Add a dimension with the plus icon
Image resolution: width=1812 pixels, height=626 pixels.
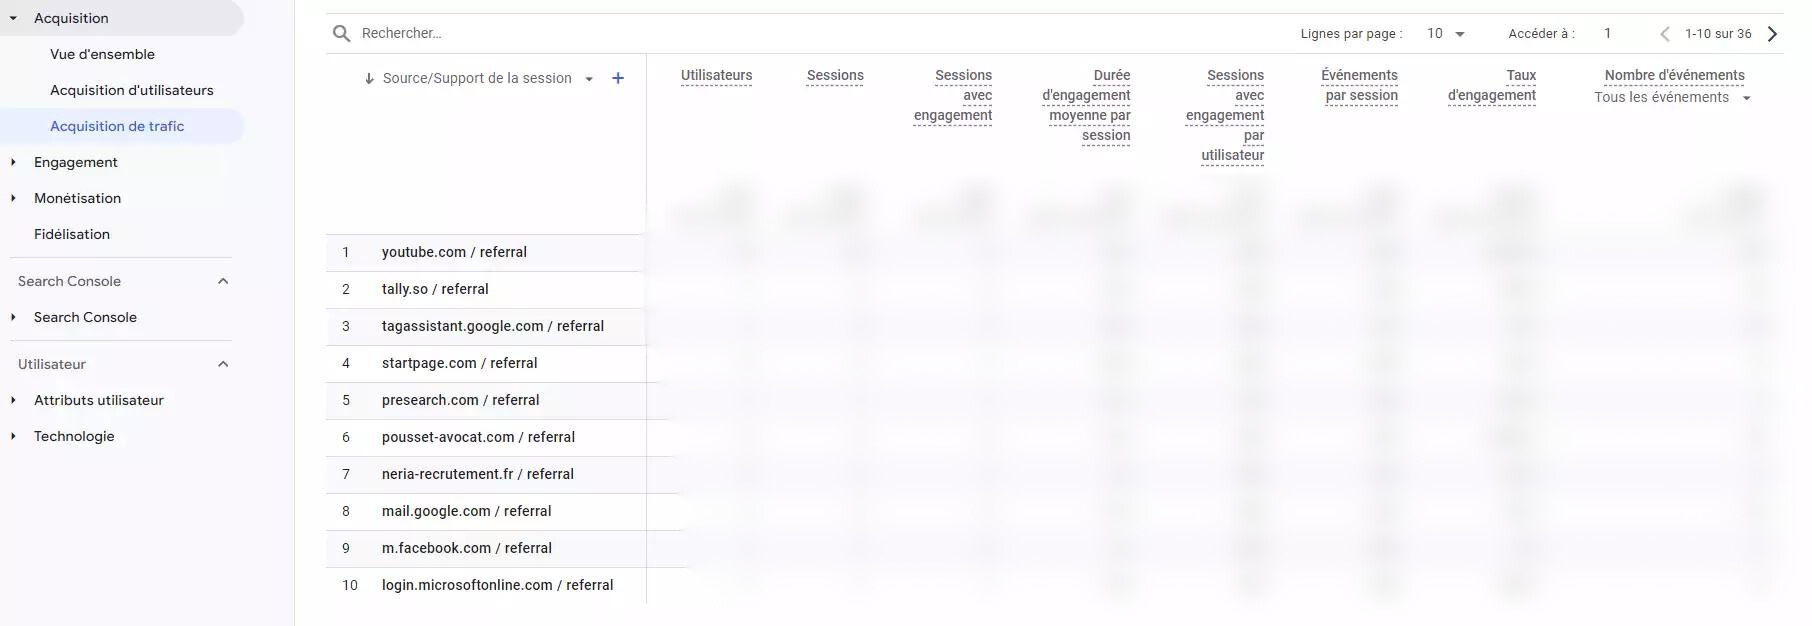(x=618, y=78)
